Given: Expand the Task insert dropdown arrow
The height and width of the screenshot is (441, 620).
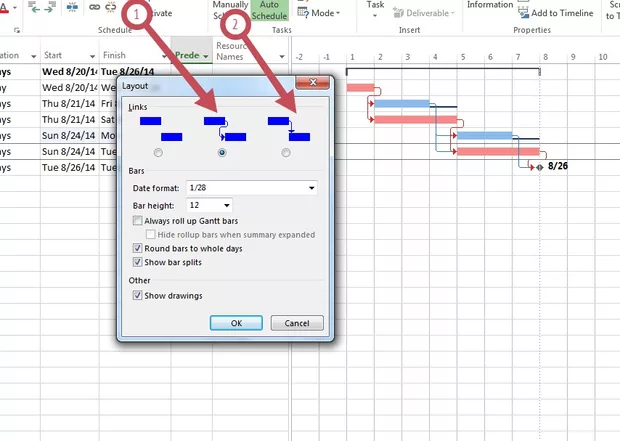Looking at the screenshot, I should coord(375,16).
